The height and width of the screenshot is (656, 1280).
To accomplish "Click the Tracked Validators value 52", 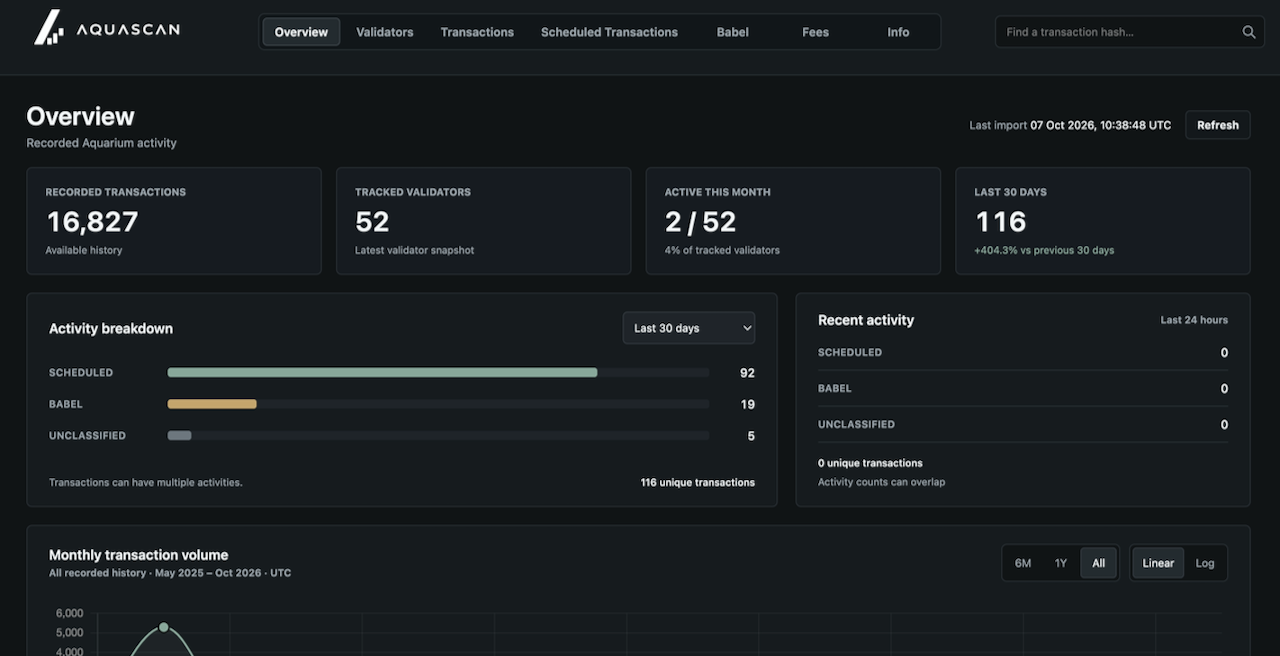I will tap(372, 221).
